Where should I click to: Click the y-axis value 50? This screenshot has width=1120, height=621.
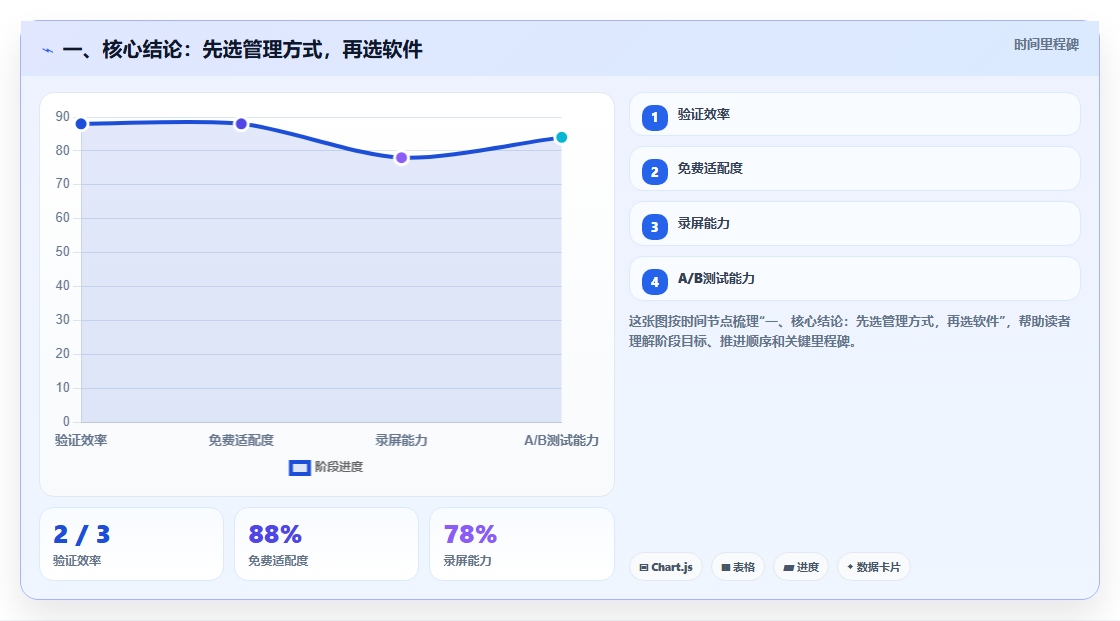click(x=63, y=252)
